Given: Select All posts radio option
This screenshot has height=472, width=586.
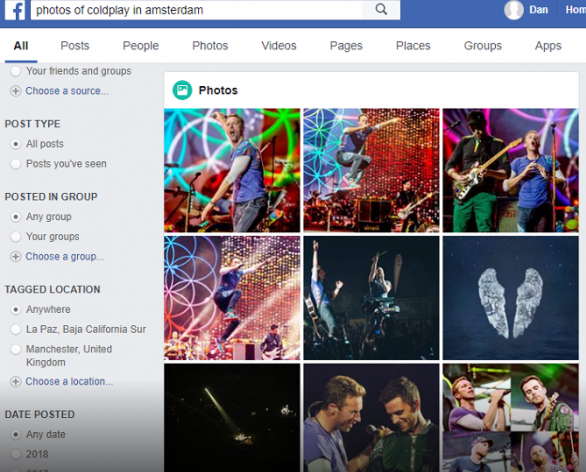Looking at the screenshot, I should 15,144.
